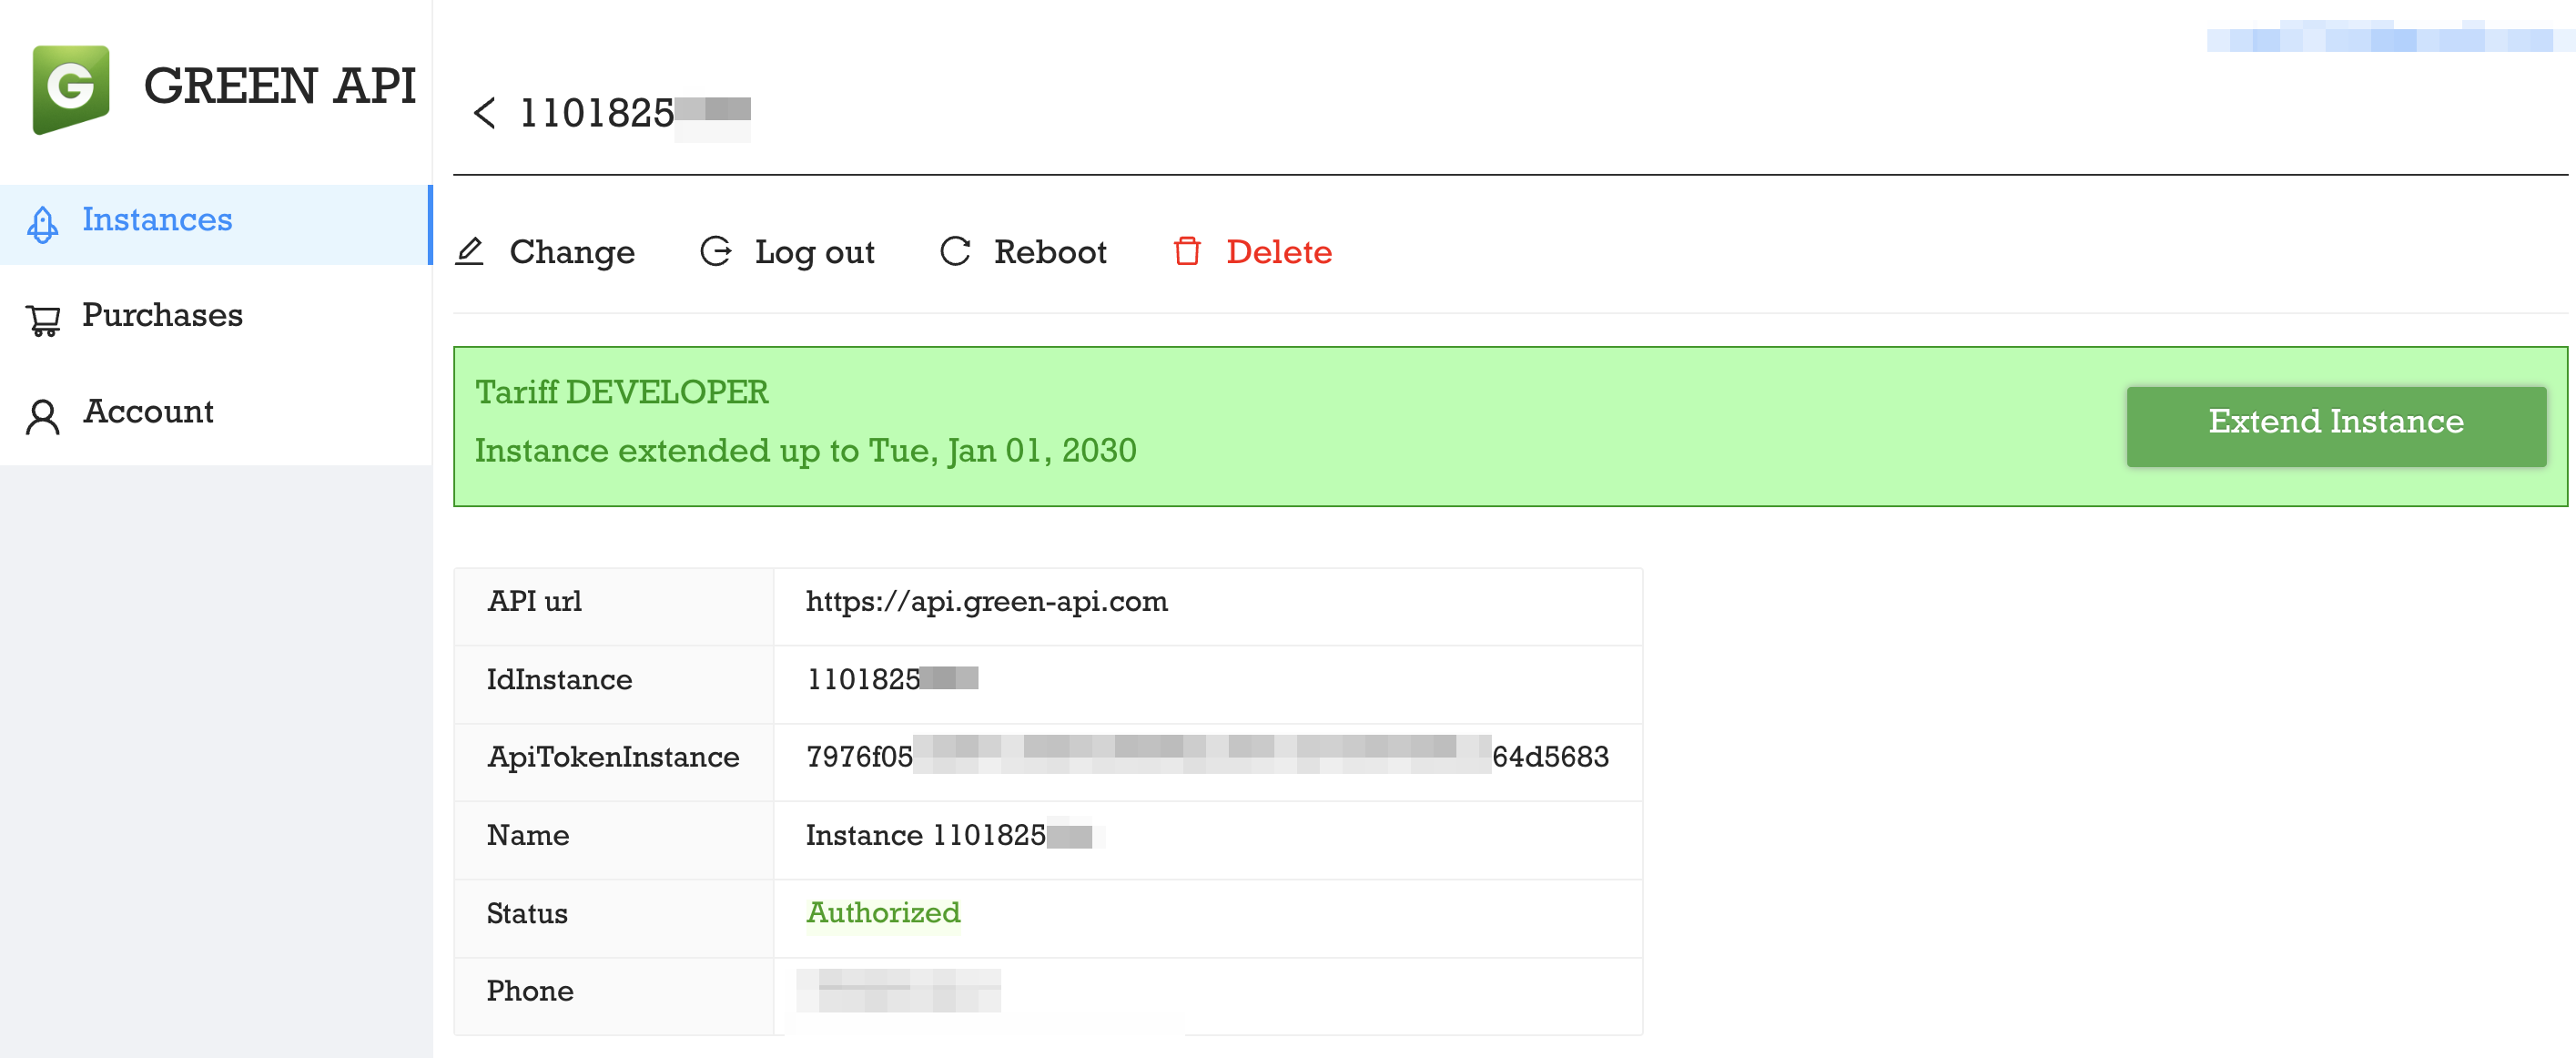Click the circular reboot icon
The height and width of the screenshot is (1058, 2576).
click(x=955, y=251)
